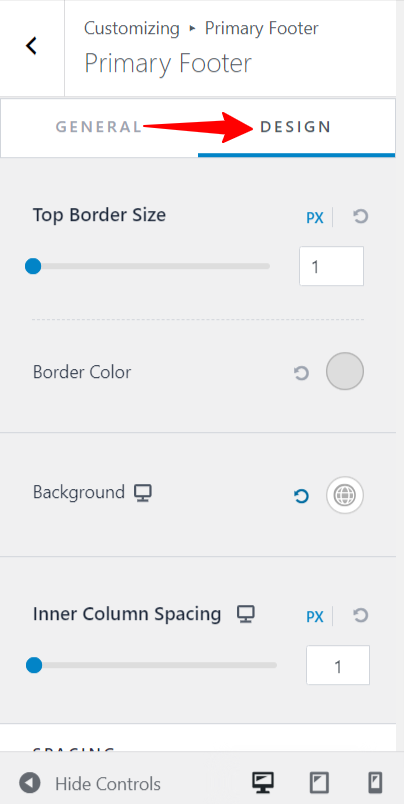Reset the Border Color setting

click(301, 373)
